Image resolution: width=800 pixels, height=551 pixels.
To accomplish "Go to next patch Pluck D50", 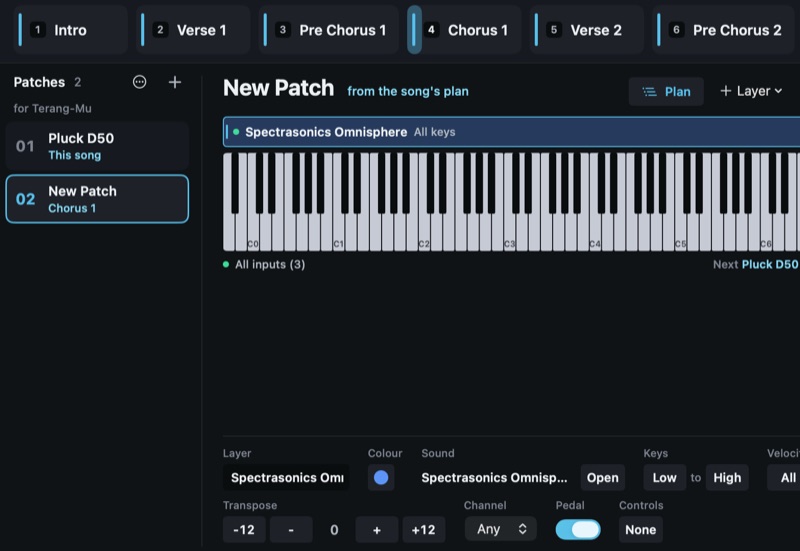I will [x=755, y=264].
